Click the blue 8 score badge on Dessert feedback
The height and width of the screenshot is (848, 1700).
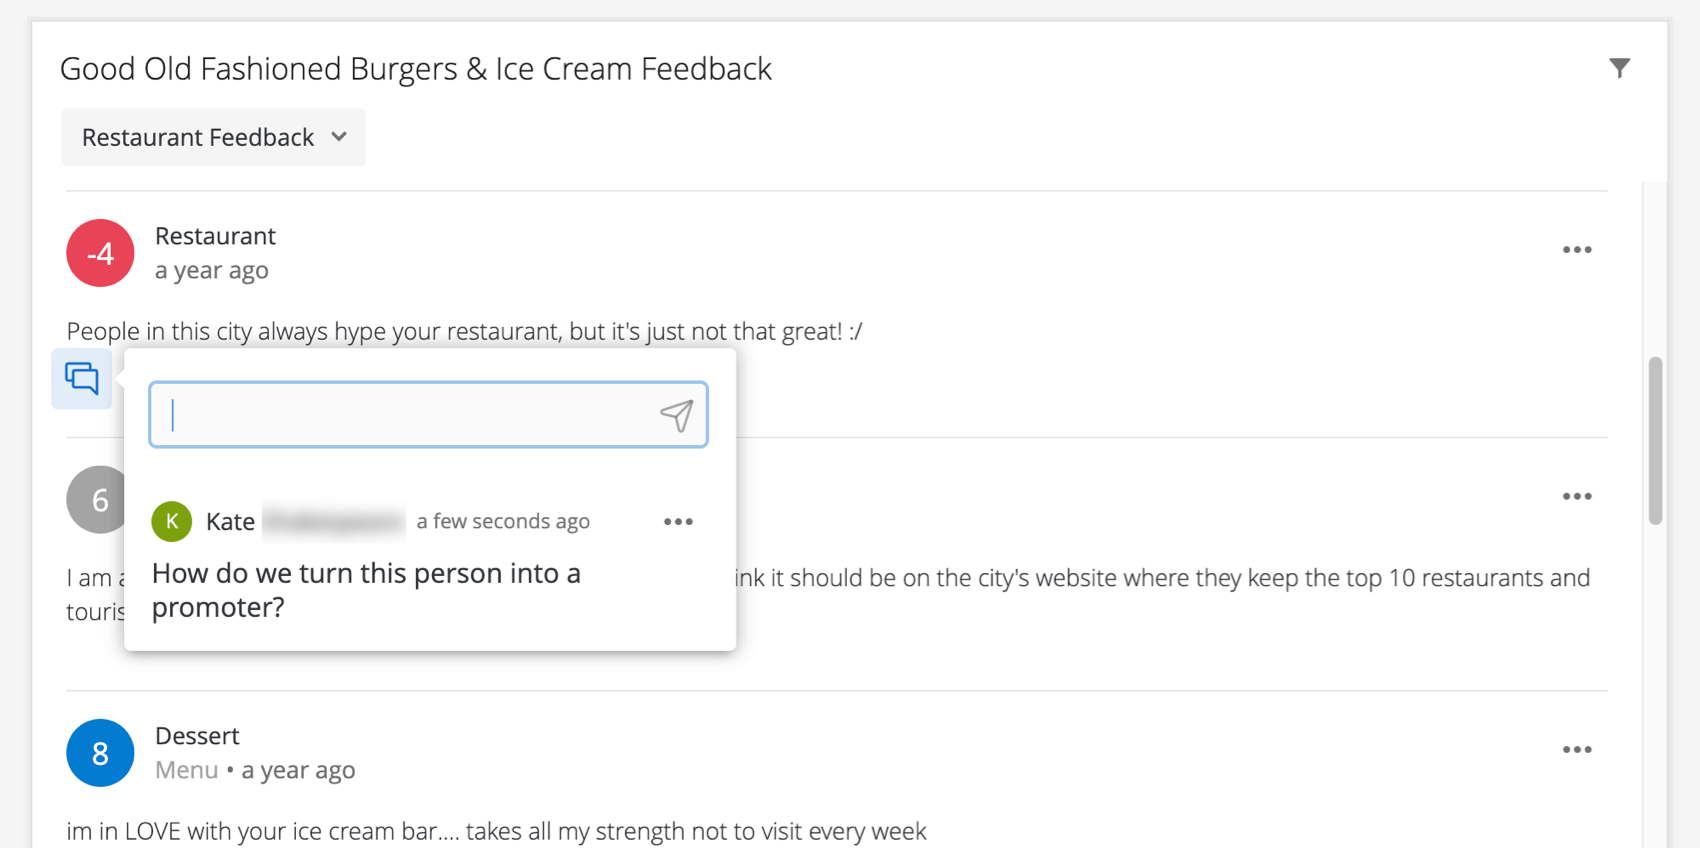[100, 753]
